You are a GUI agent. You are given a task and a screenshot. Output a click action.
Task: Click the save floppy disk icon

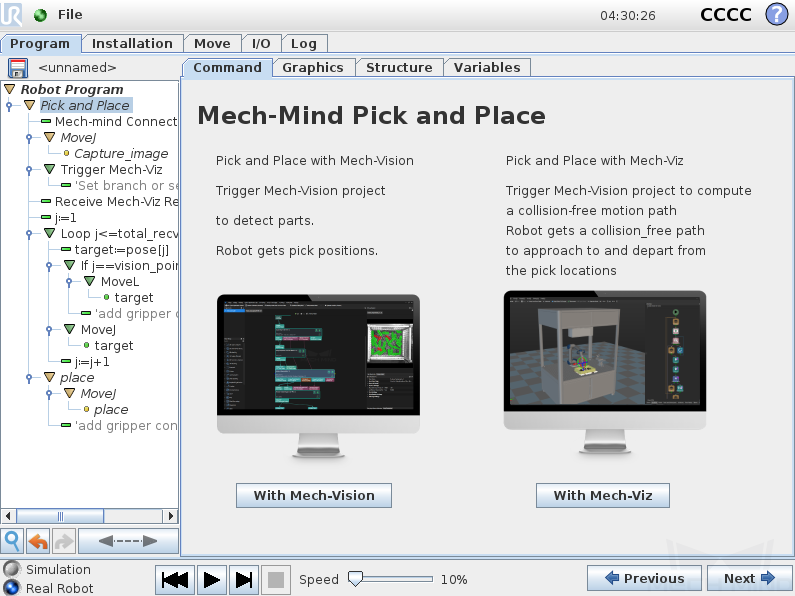pyautogui.click(x=17, y=68)
